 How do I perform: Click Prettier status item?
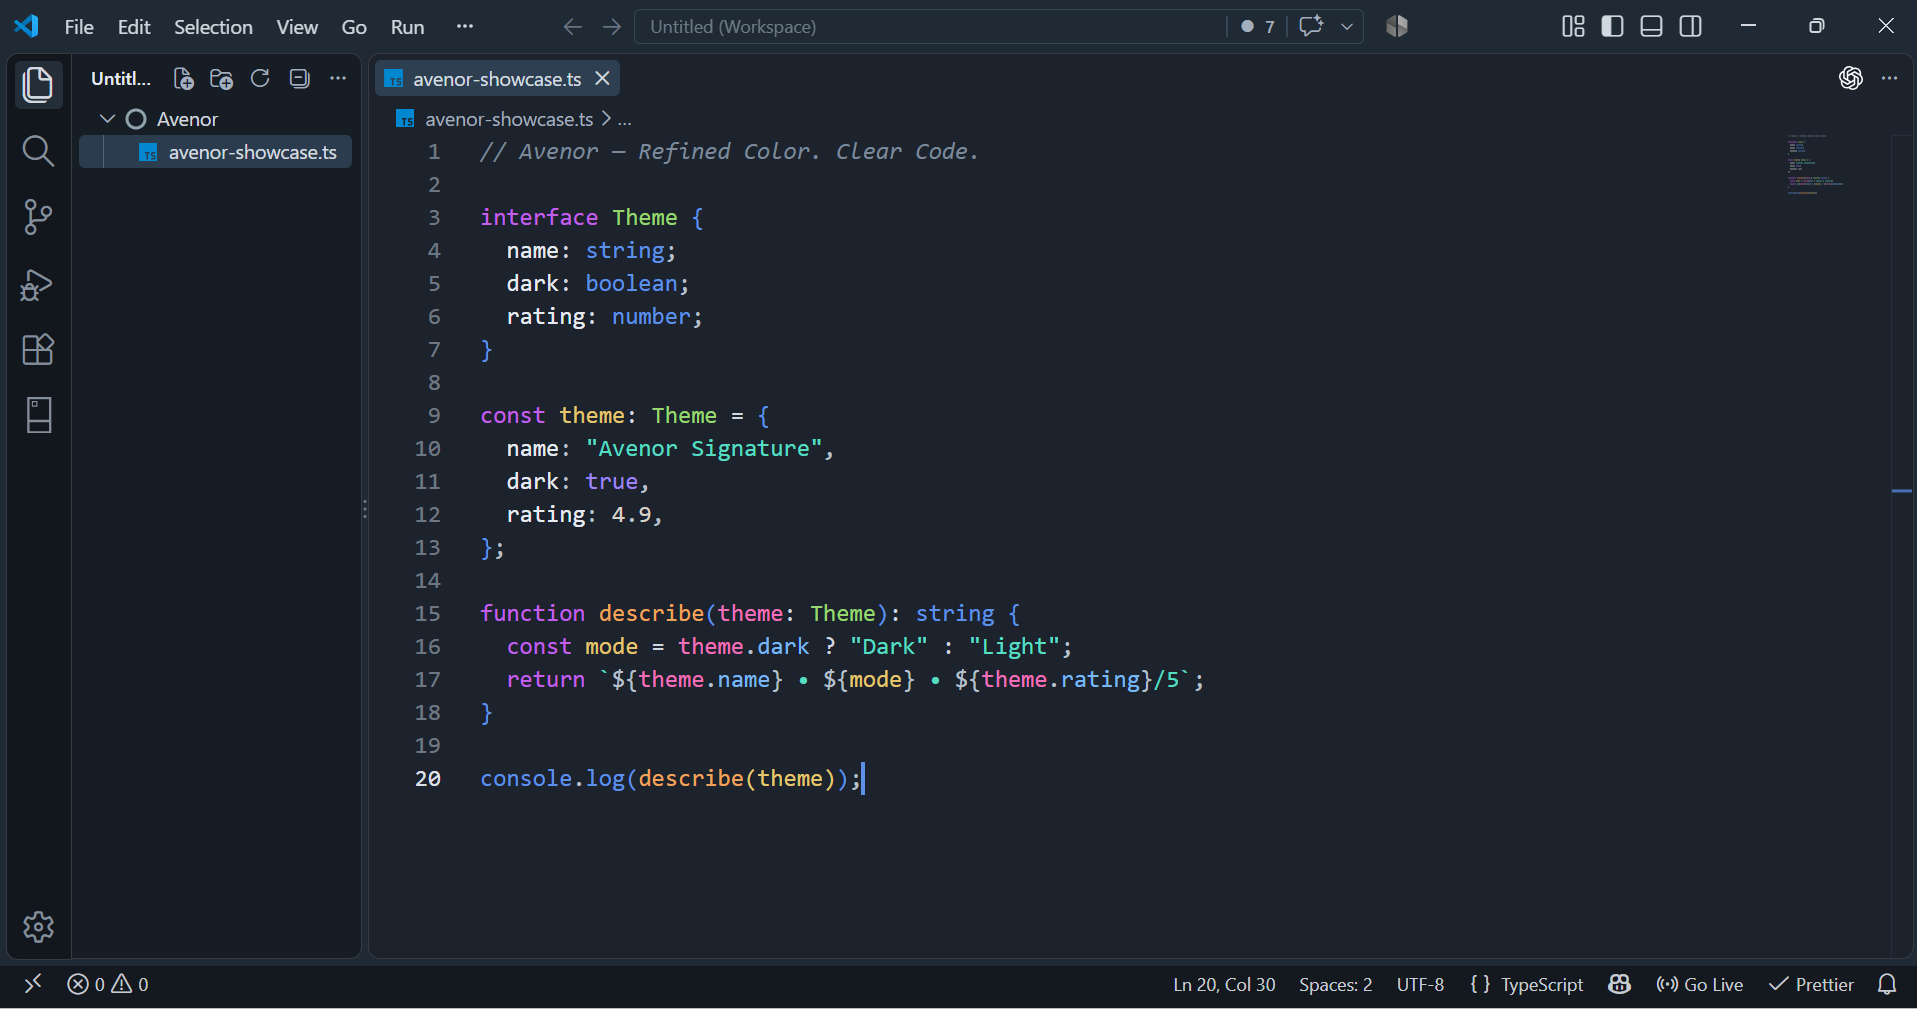click(1811, 984)
